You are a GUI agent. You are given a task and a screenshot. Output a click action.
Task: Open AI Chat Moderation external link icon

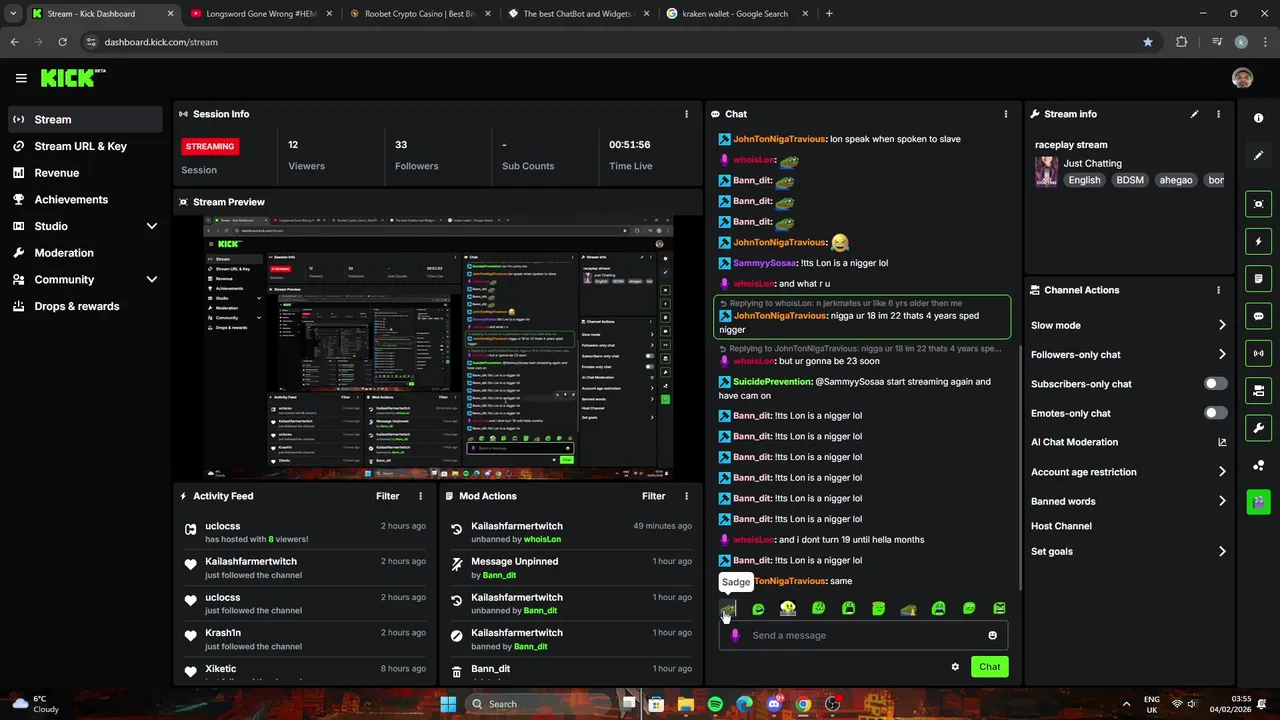(1221, 442)
